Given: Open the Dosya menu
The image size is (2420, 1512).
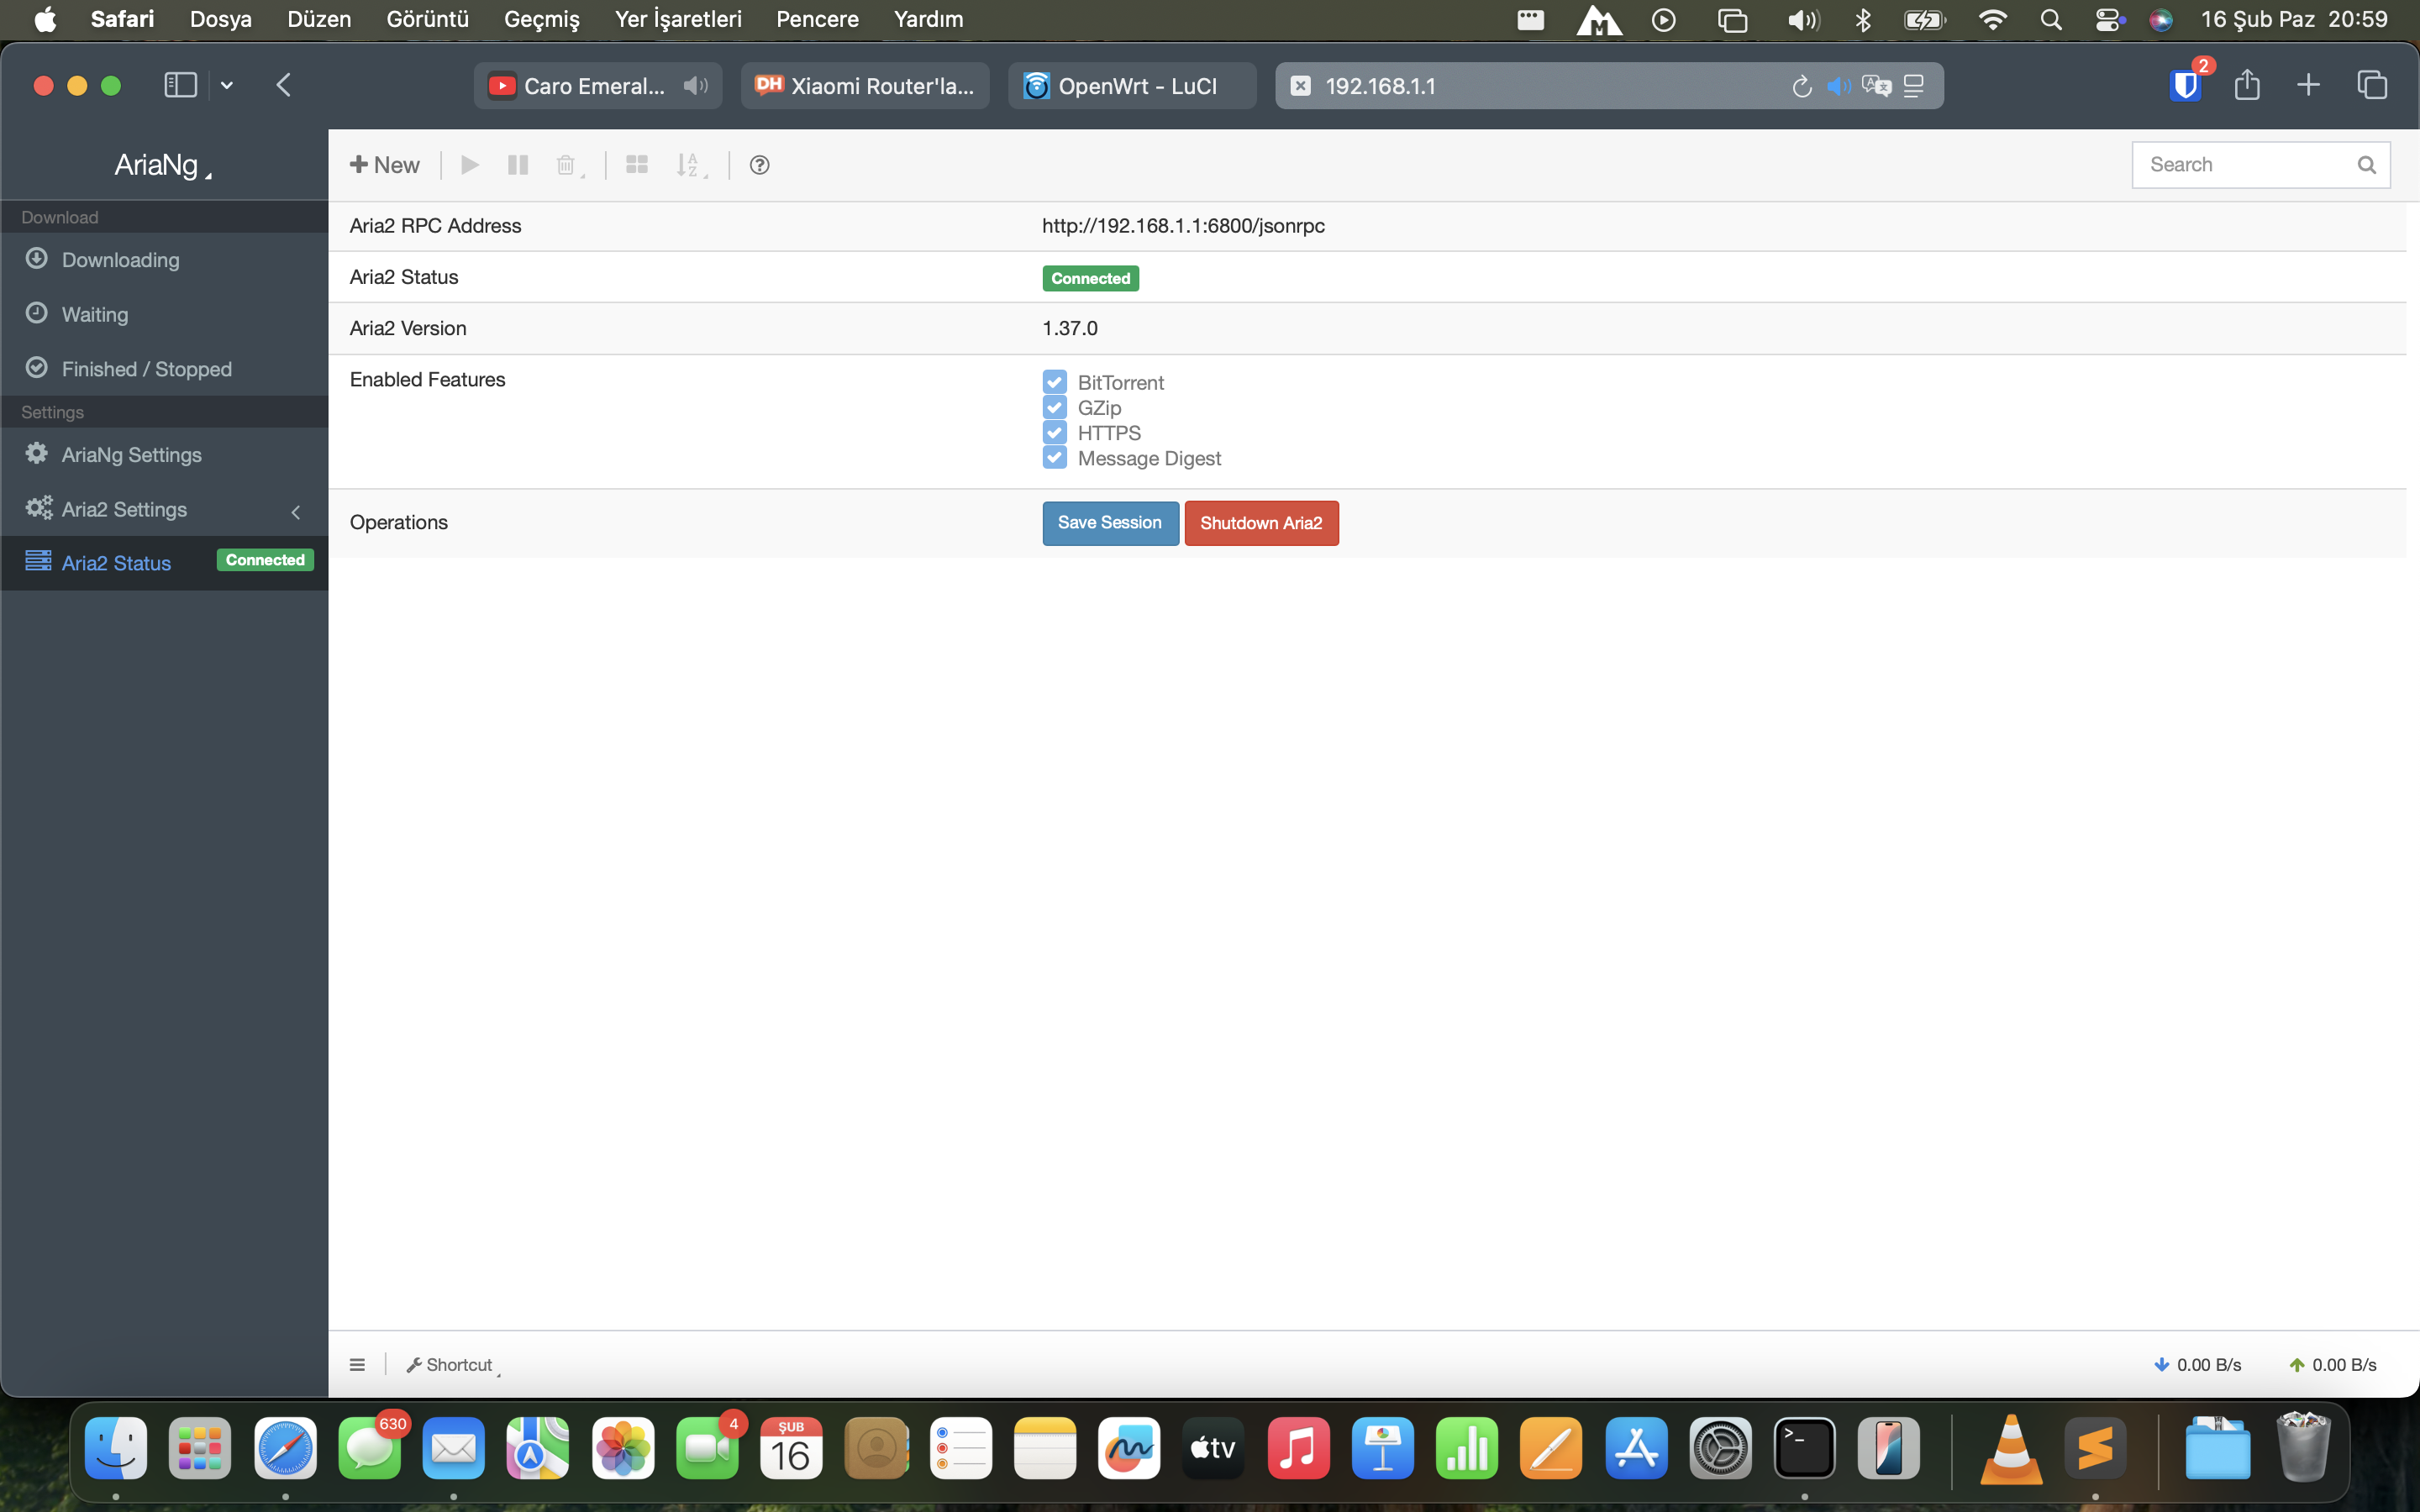Looking at the screenshot, I should point(221,19).
